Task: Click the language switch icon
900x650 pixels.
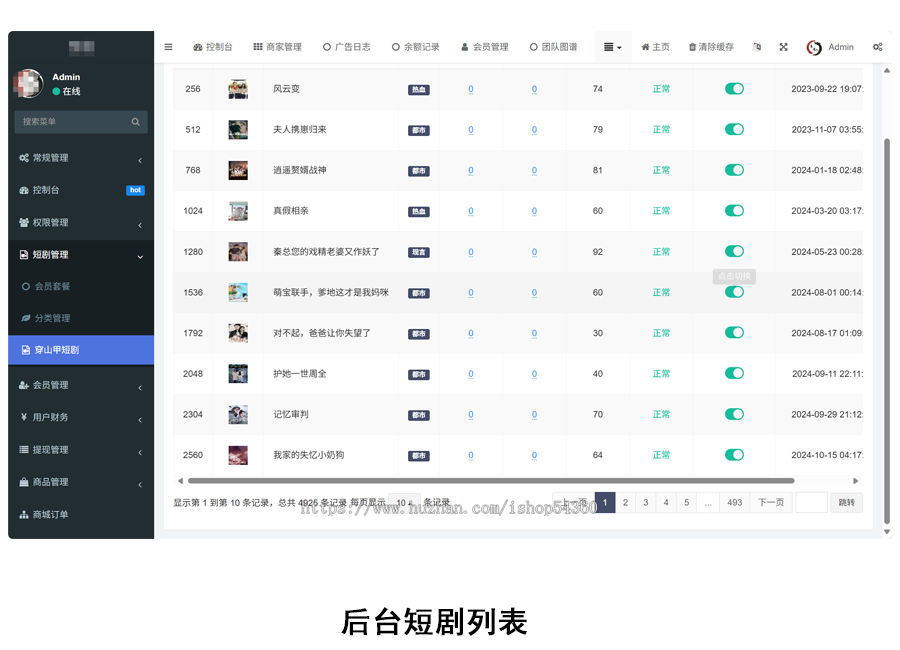Action: (757, 47)
